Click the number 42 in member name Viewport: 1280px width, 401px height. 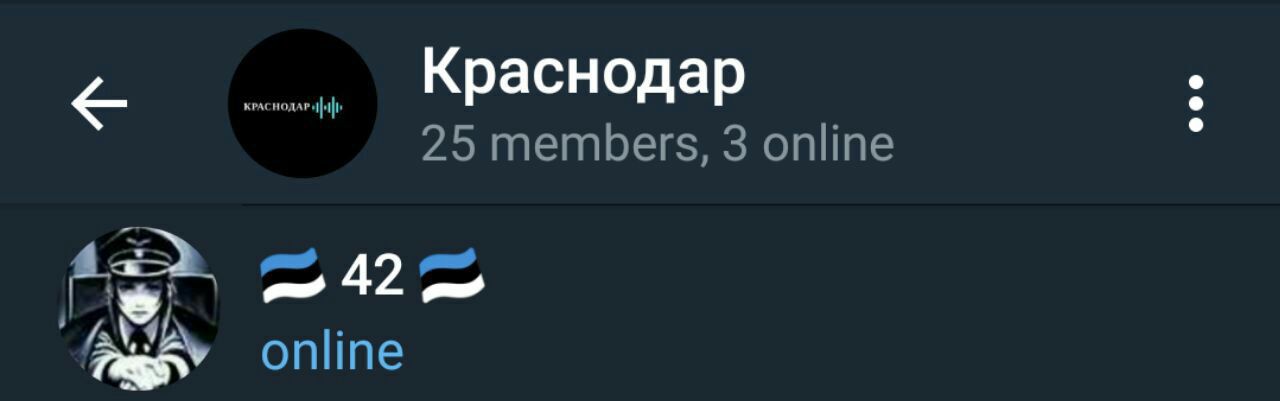pyautogui.click(x=372, y=275)
